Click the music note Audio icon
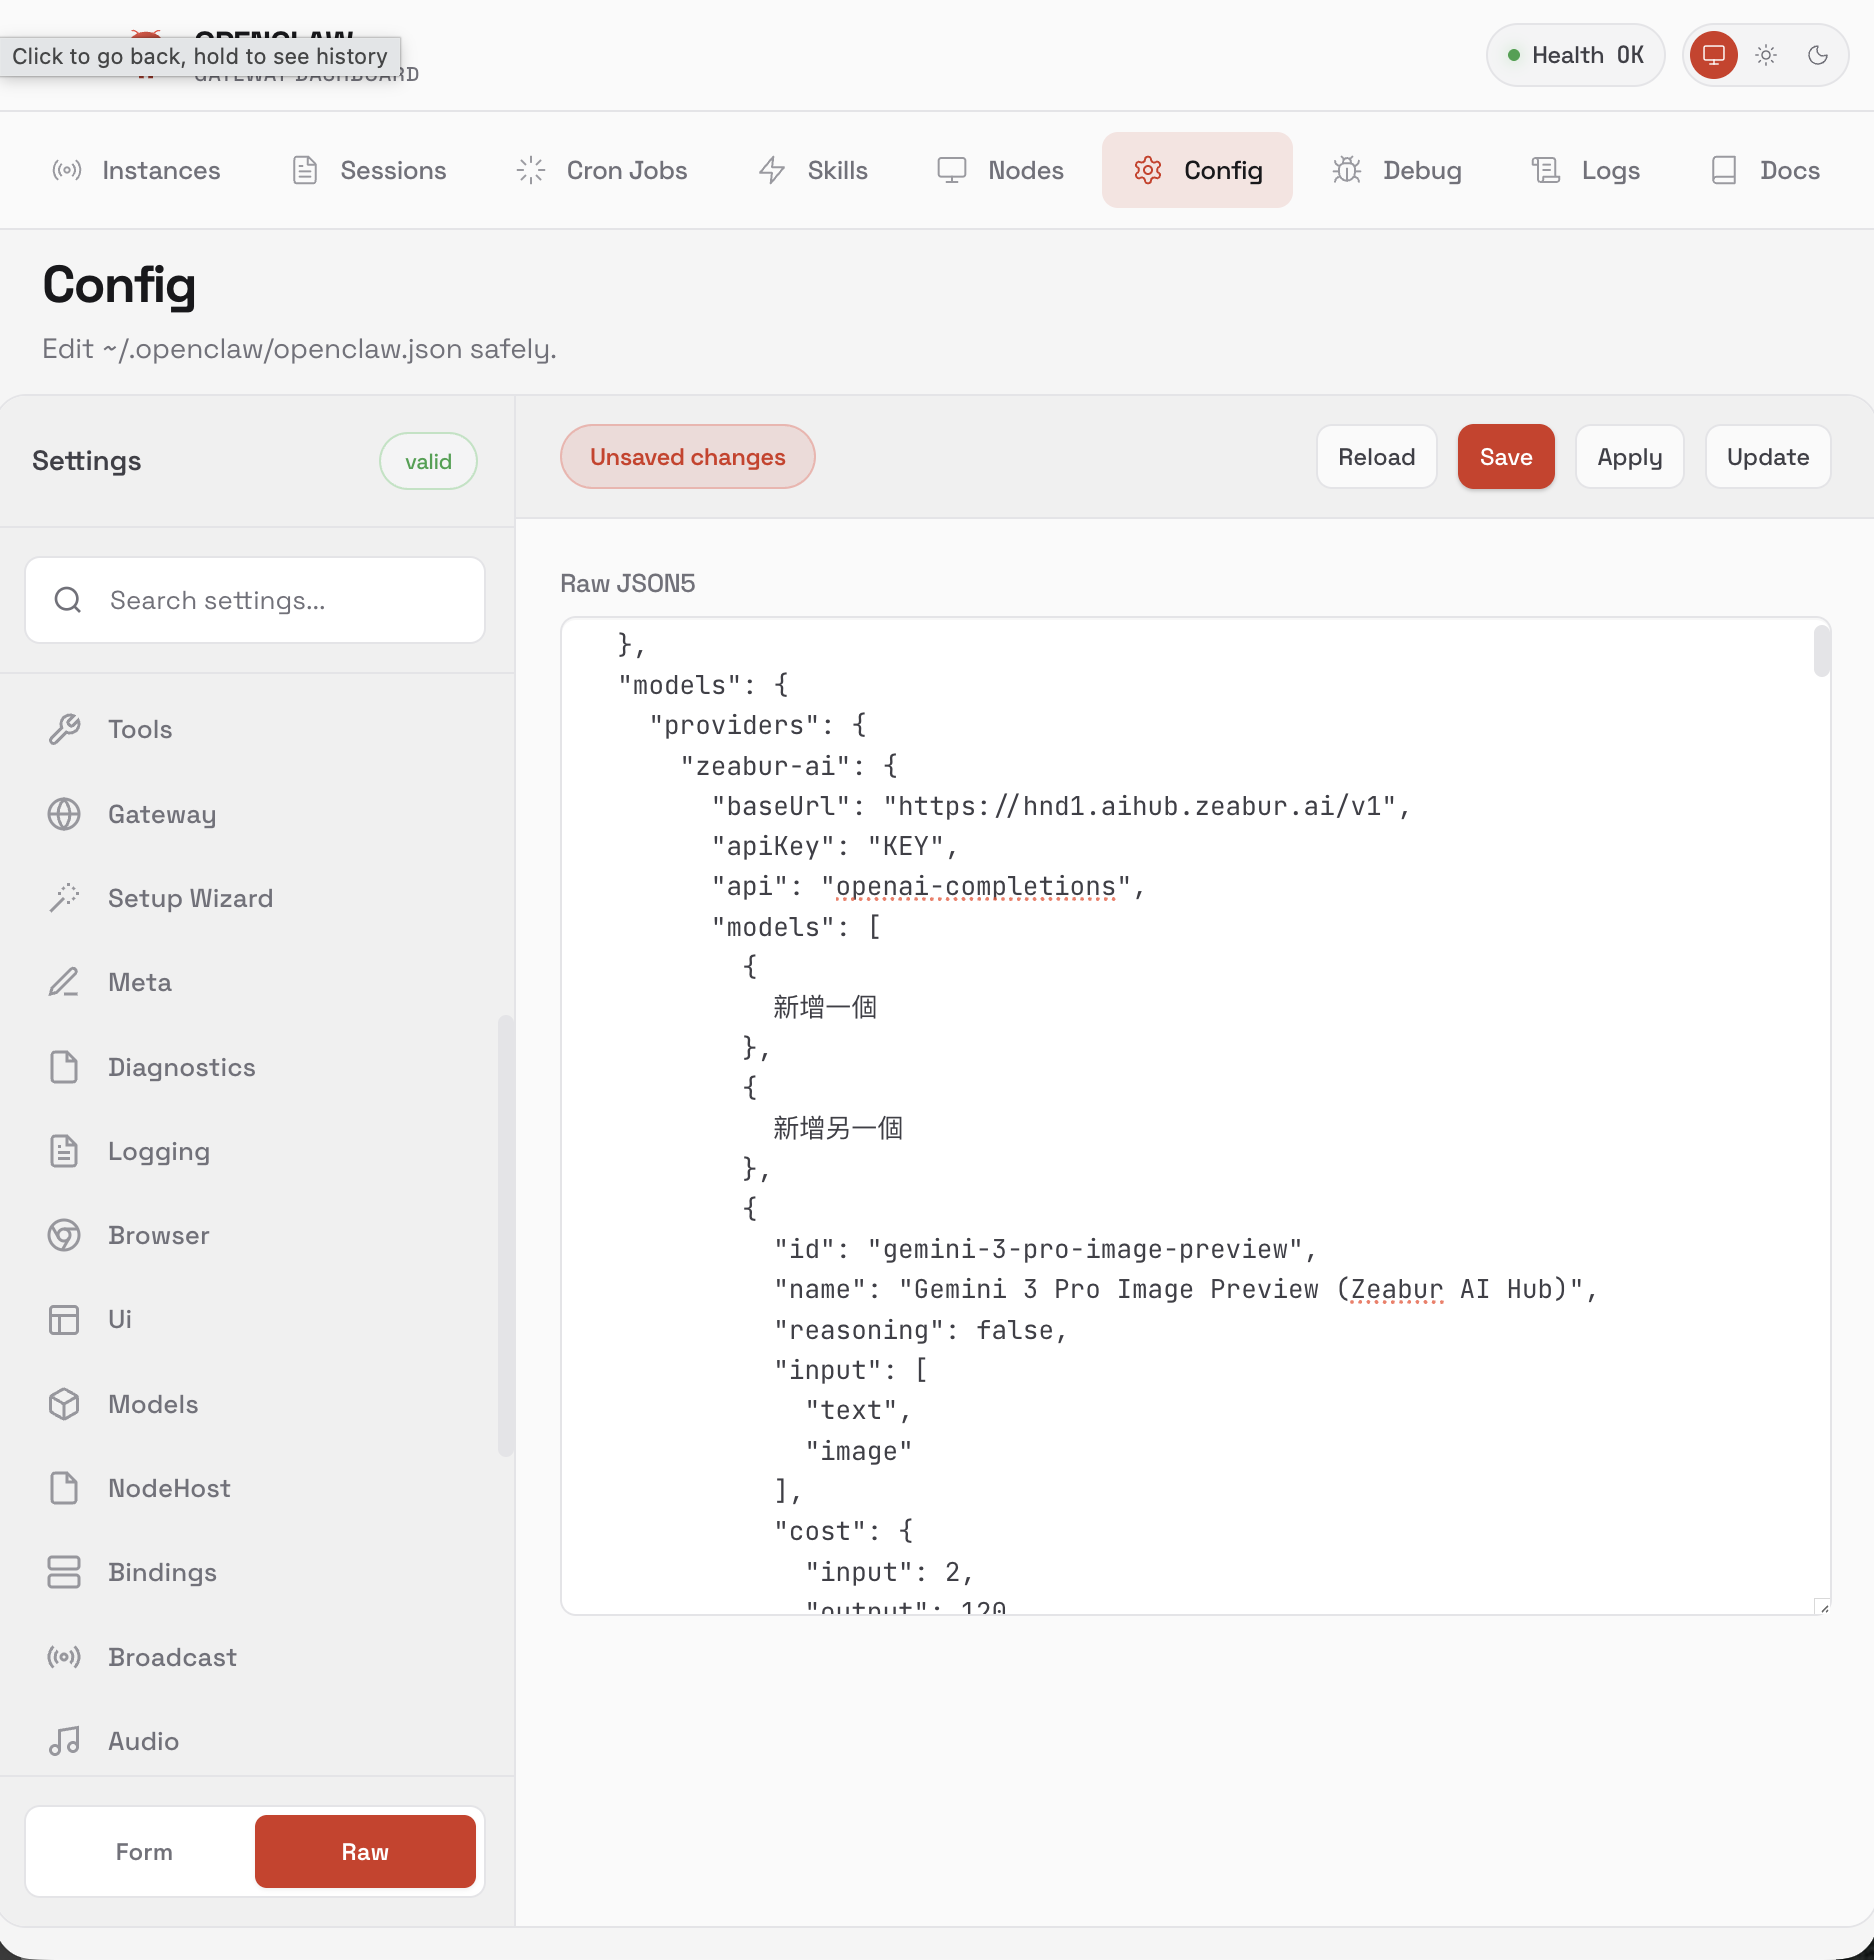This screenshot has width=1874, height=1960. pos(64,1741)
